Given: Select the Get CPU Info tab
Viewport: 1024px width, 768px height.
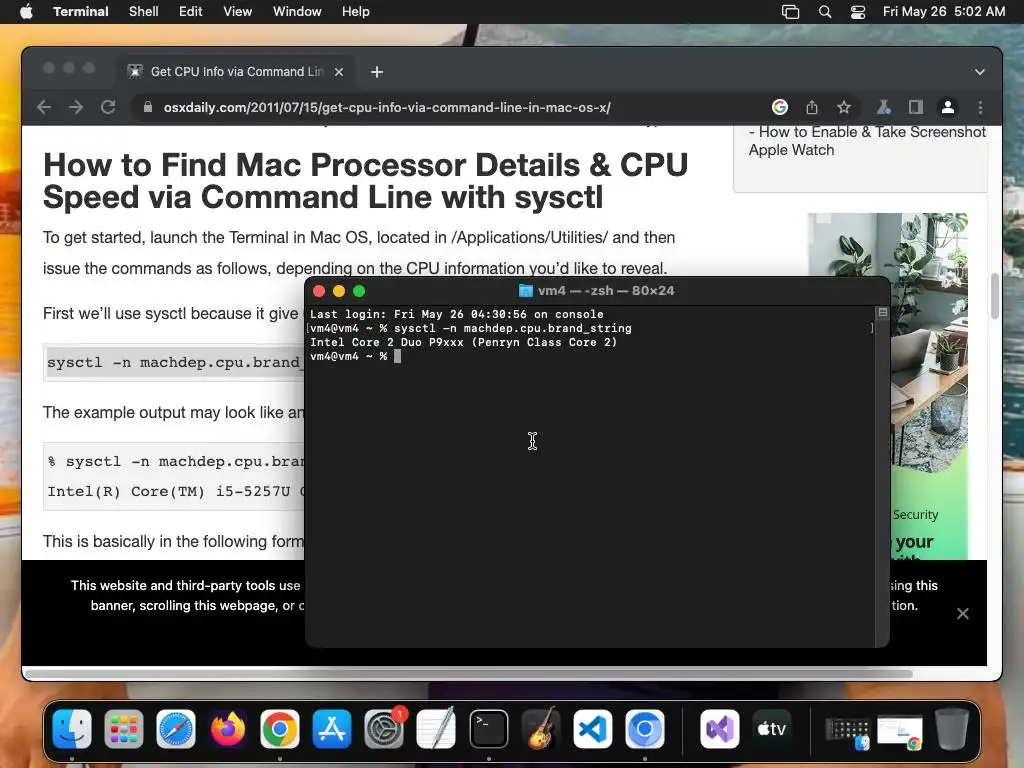Looking at the screenshot, I should pyautogui.click(x=236, y=72).
